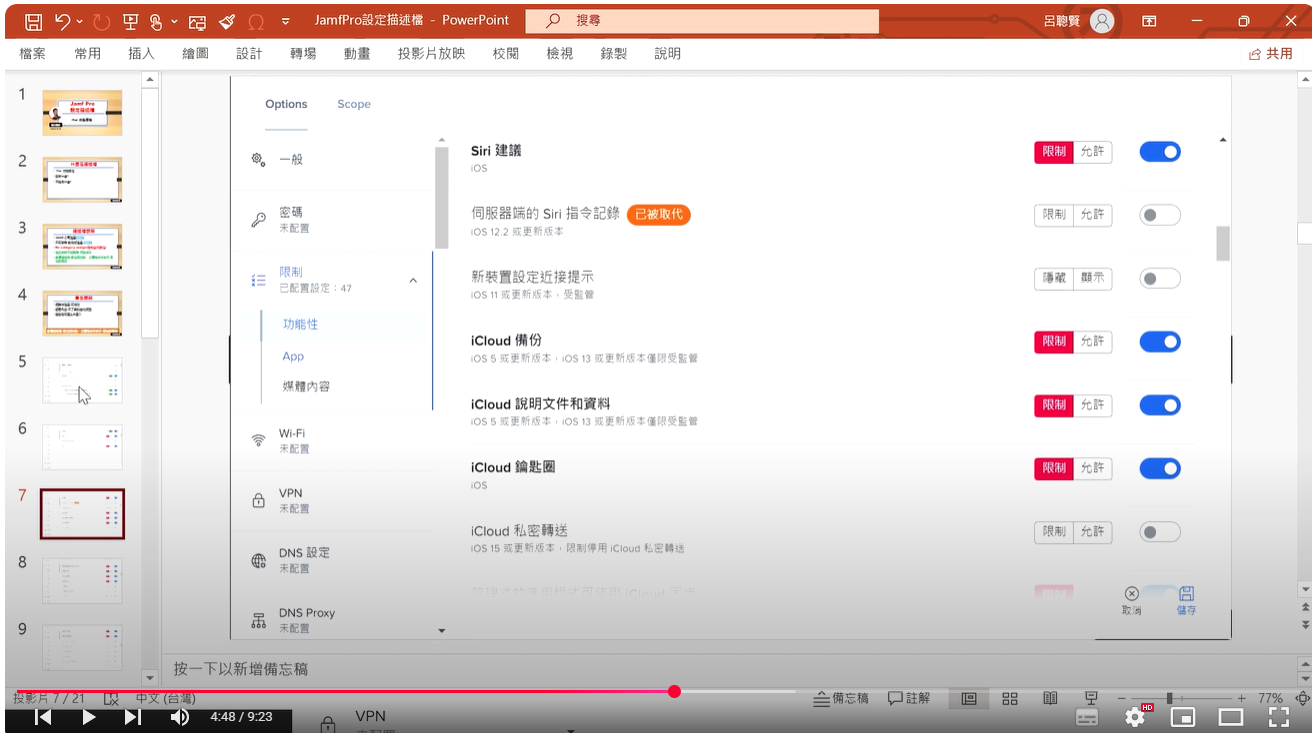Toggle YouTube subtitles icon

[1087, 717]
